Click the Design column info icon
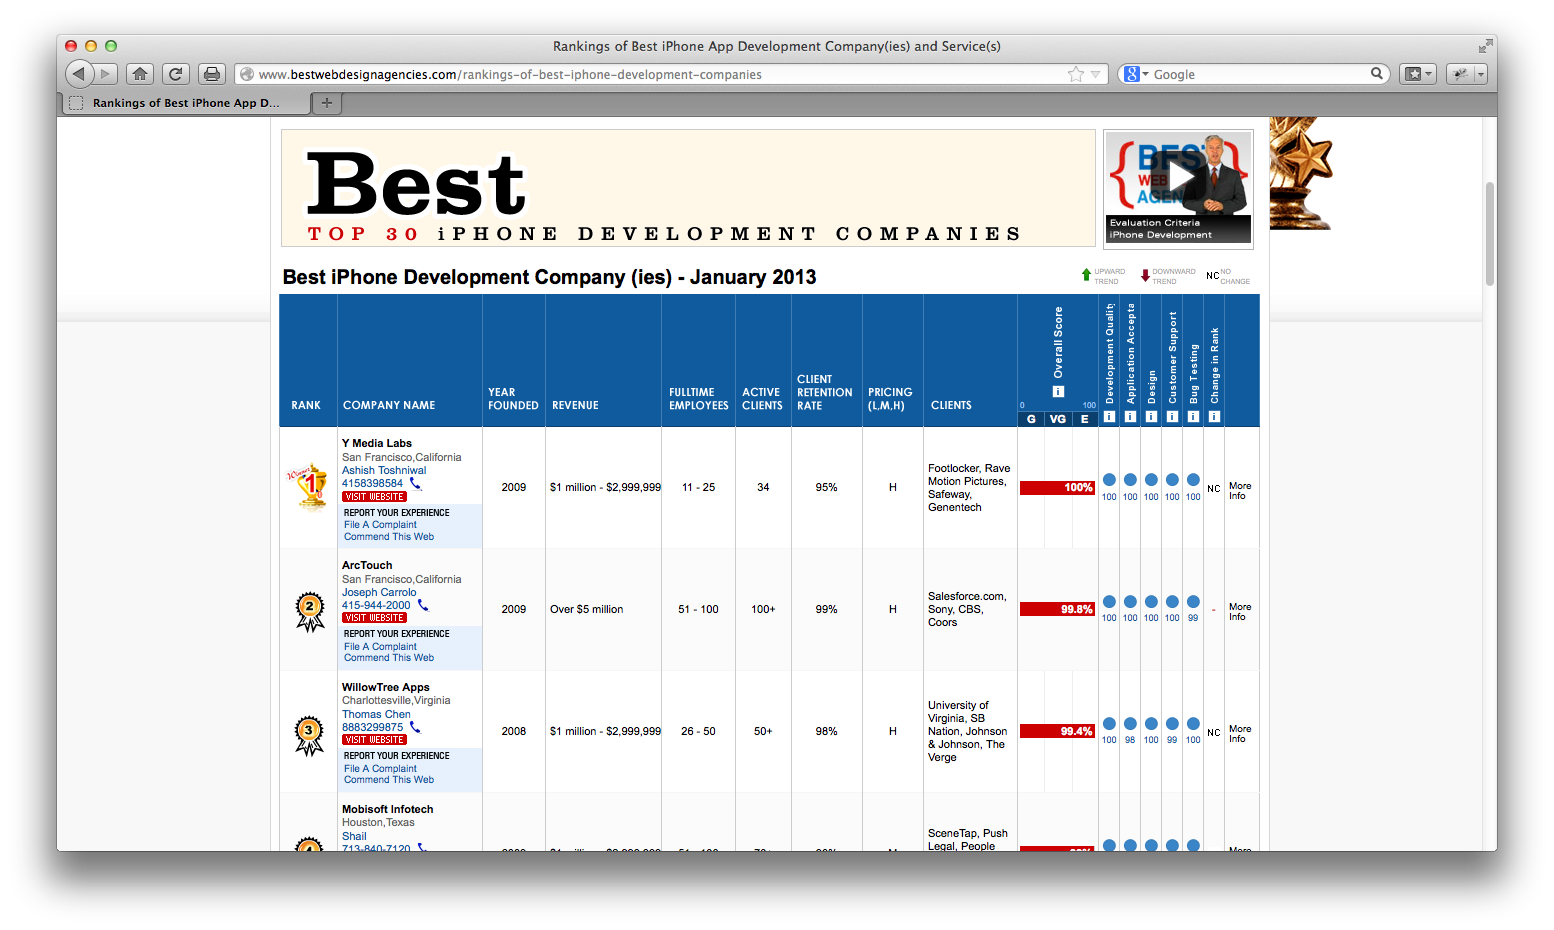 1151,417
